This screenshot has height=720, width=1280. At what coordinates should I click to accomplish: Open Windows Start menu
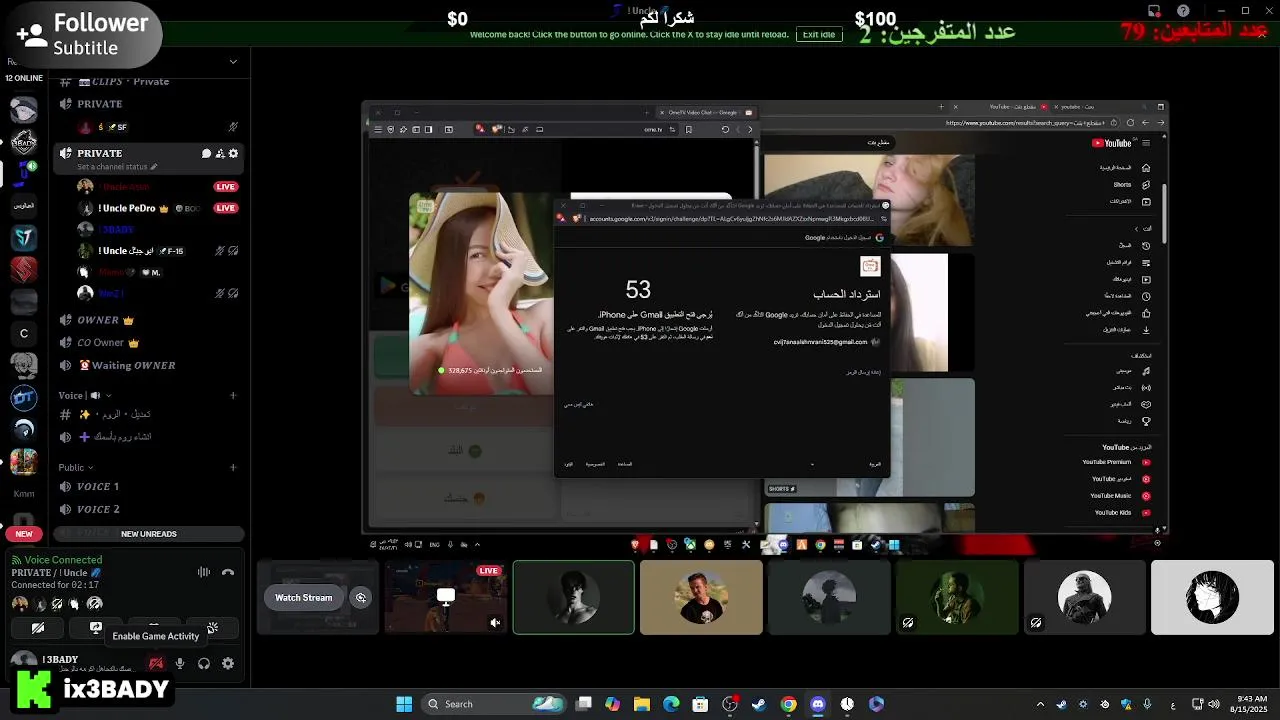pyautogui.click(x=404, y=704)
